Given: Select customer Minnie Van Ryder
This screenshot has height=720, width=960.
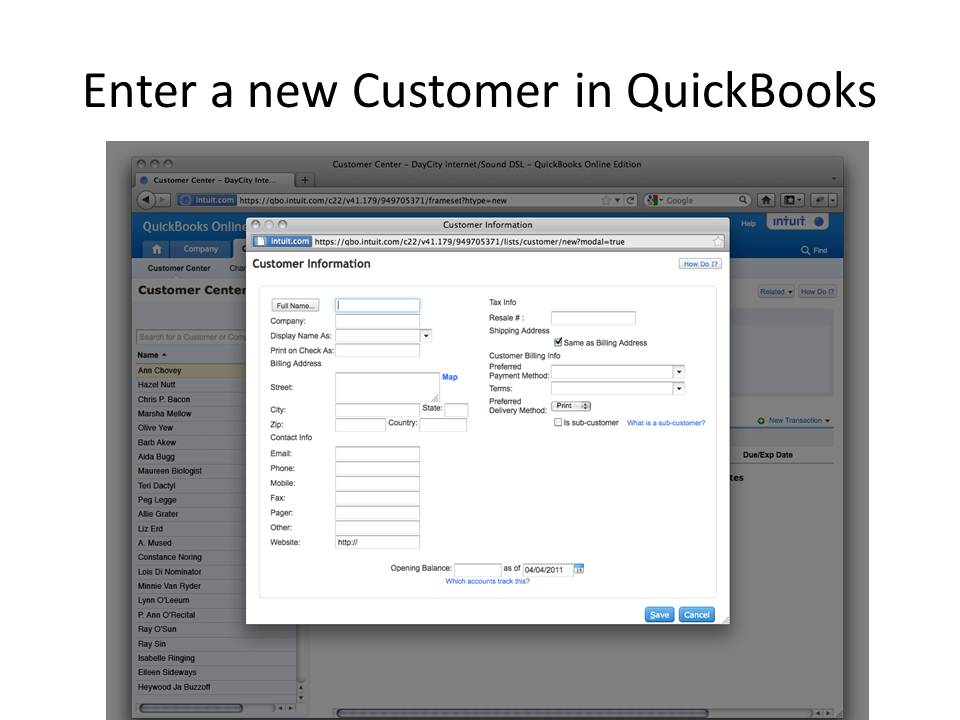Looking at the screenshot, I should pos(191,586).
